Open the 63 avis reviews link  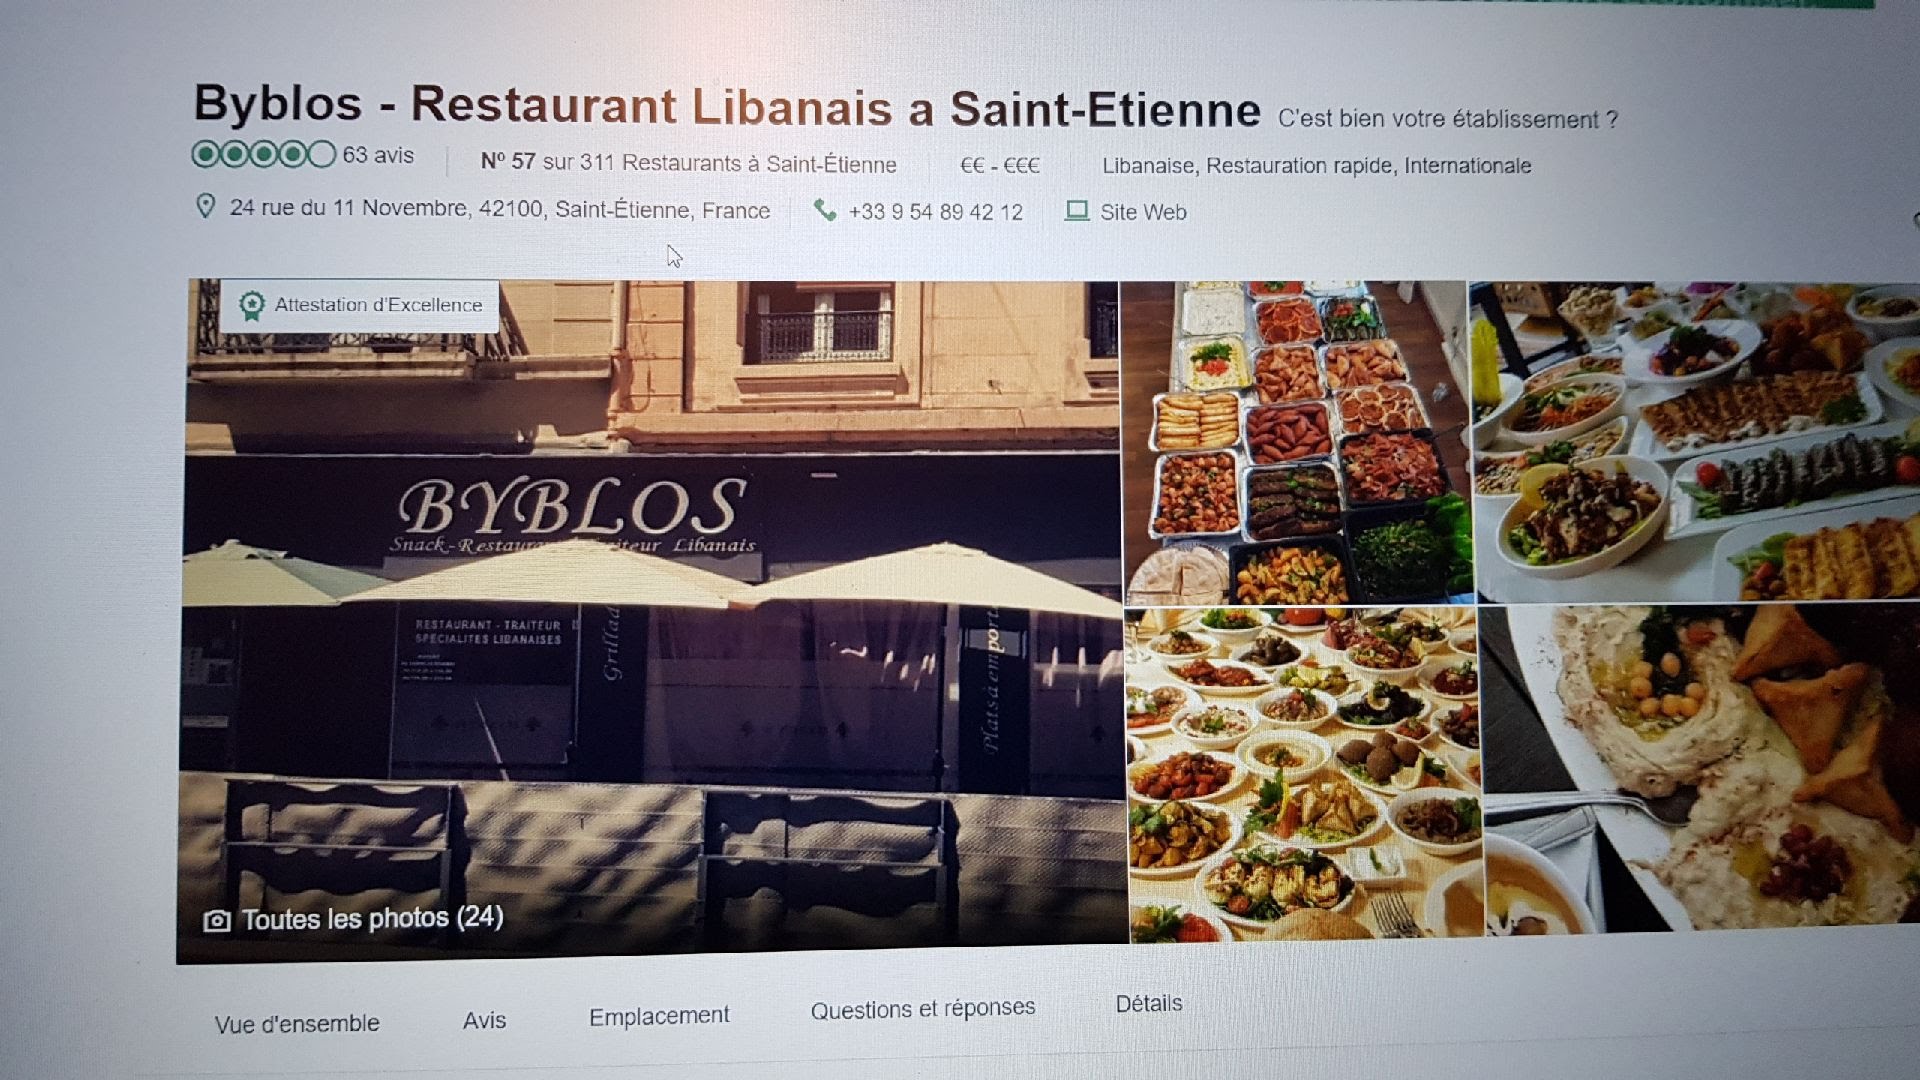click(378, 155)
